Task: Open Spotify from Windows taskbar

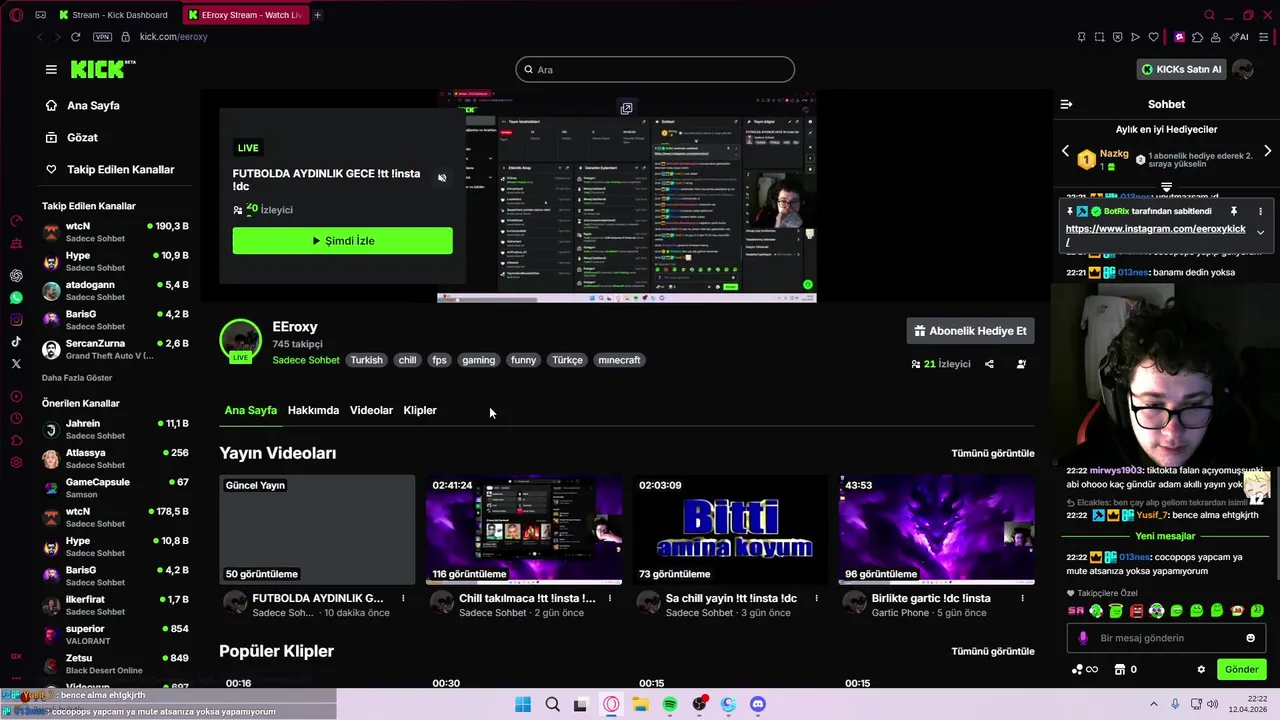Action: tap(670, 704)
